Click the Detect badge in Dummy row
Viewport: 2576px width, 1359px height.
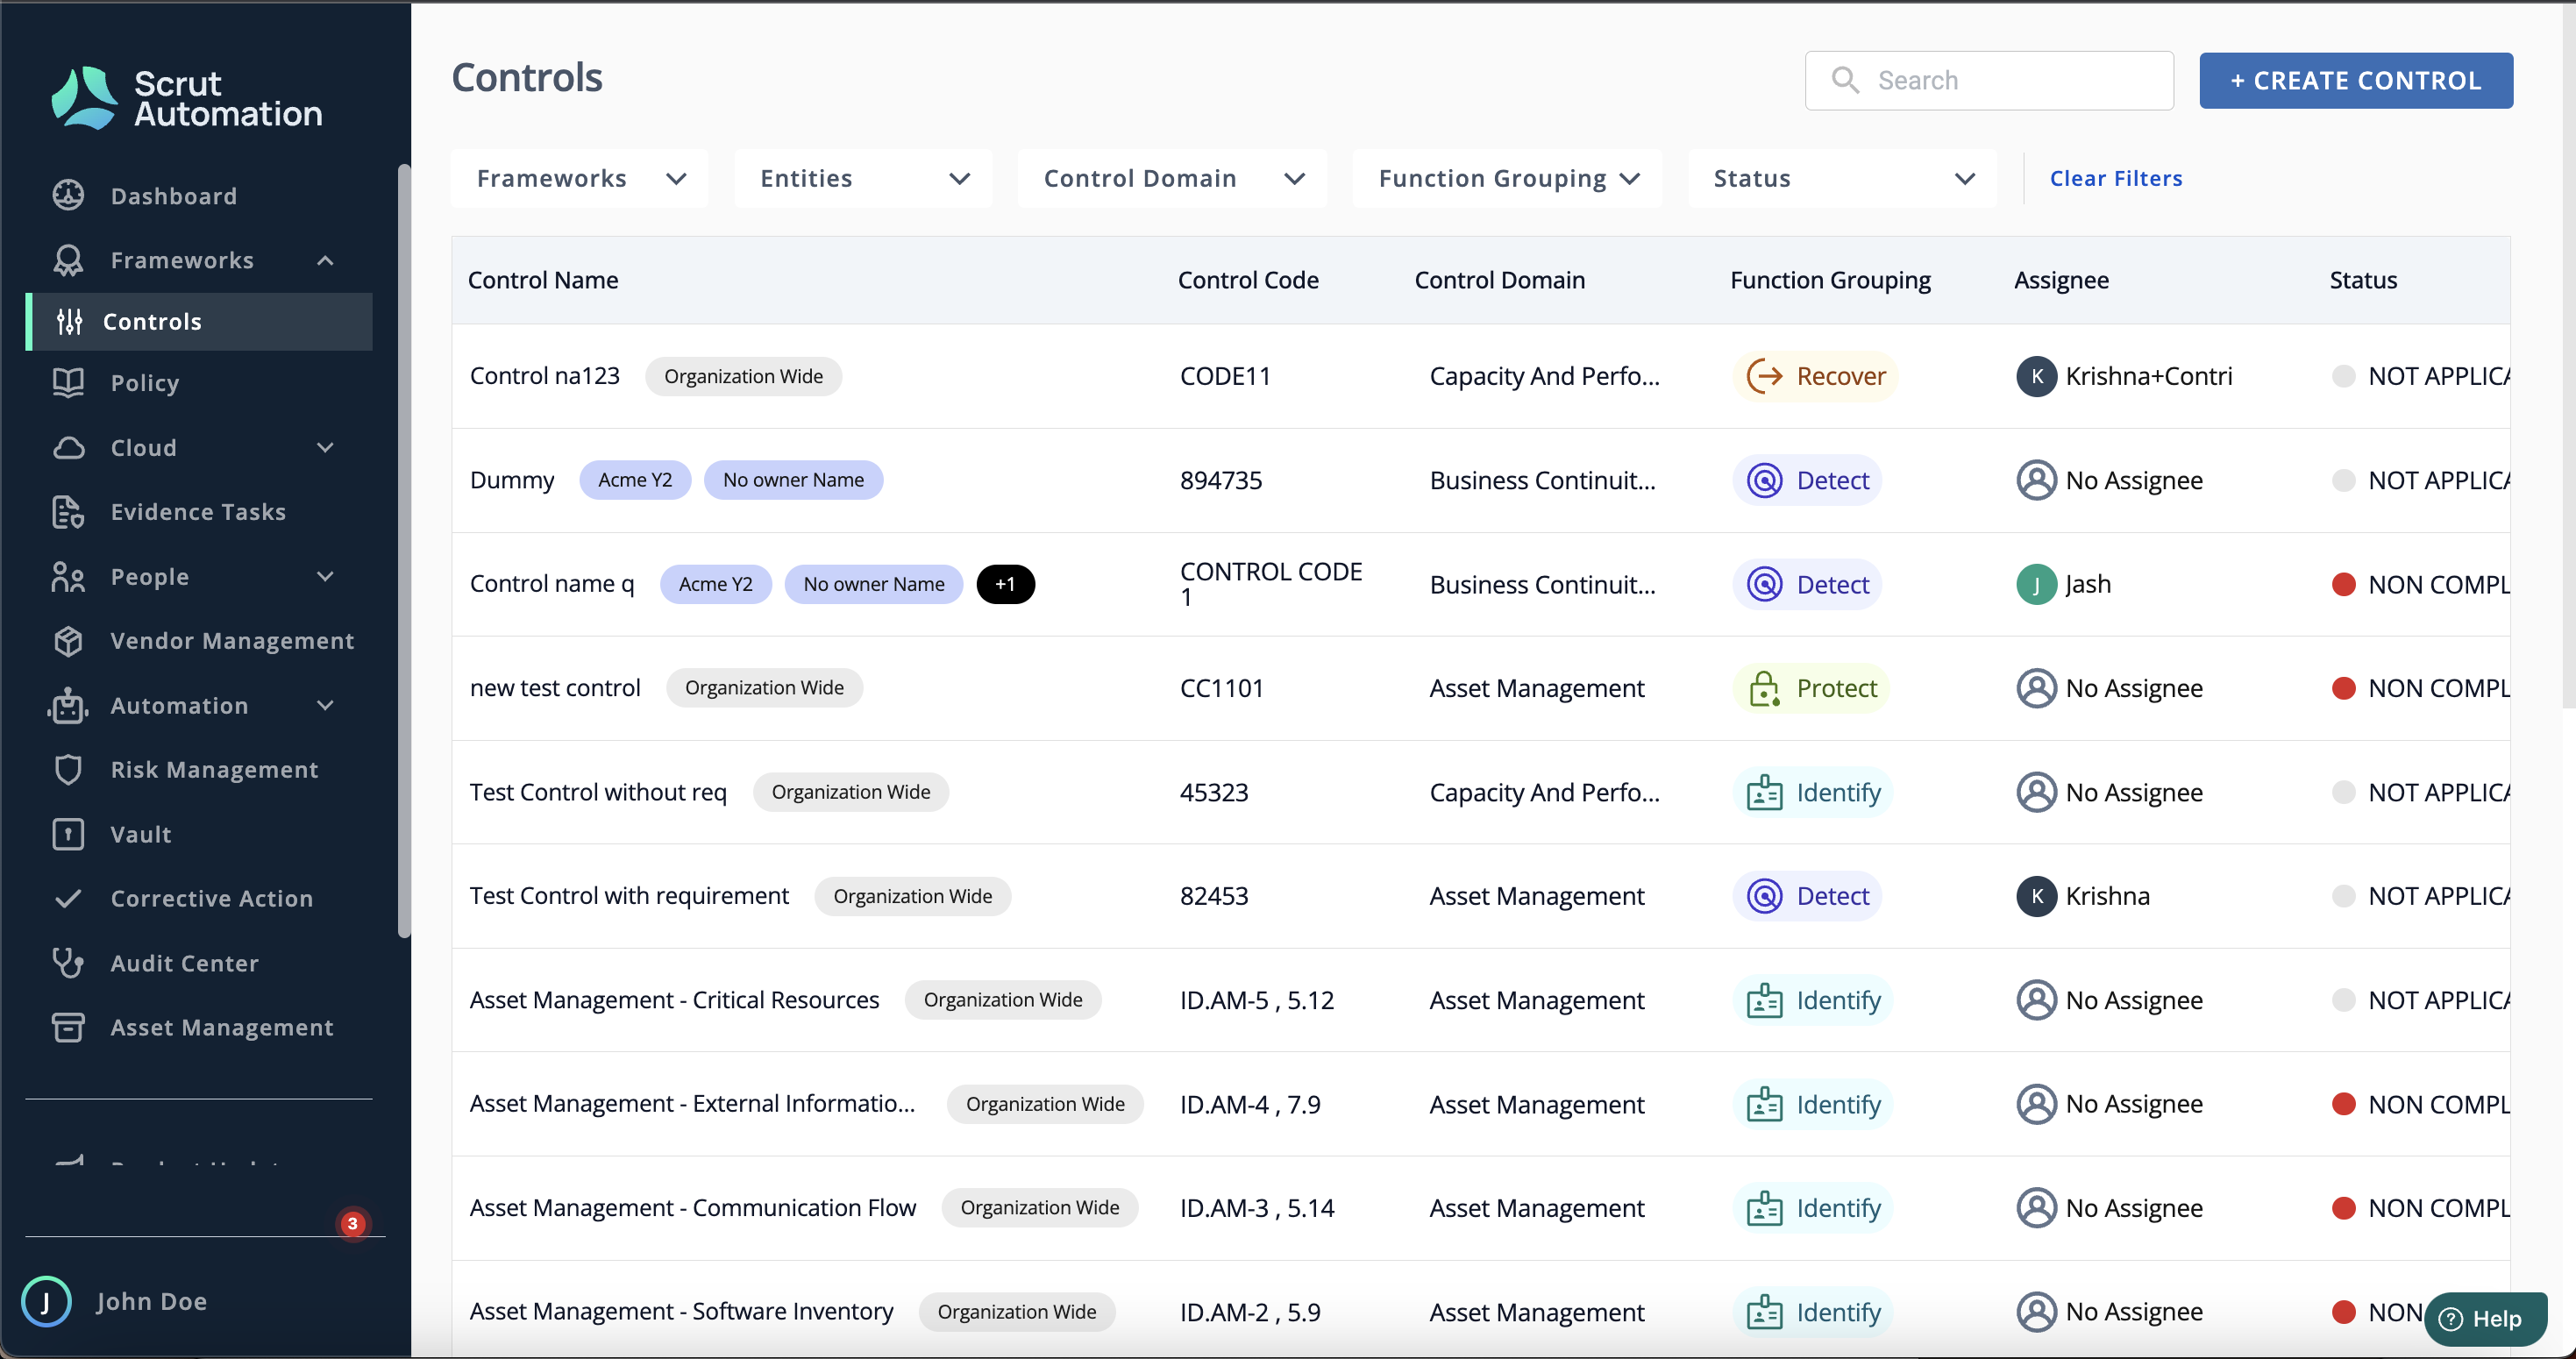tap(1807, 480)
